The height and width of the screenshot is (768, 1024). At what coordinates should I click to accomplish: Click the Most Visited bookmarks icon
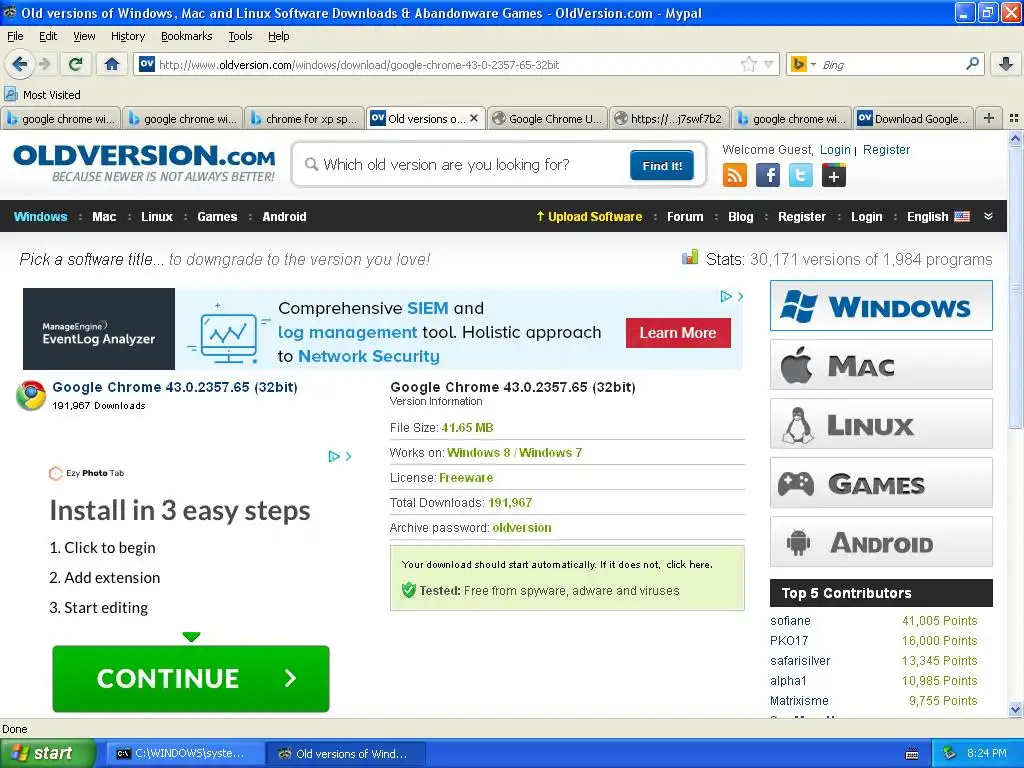tap(10, 94)
